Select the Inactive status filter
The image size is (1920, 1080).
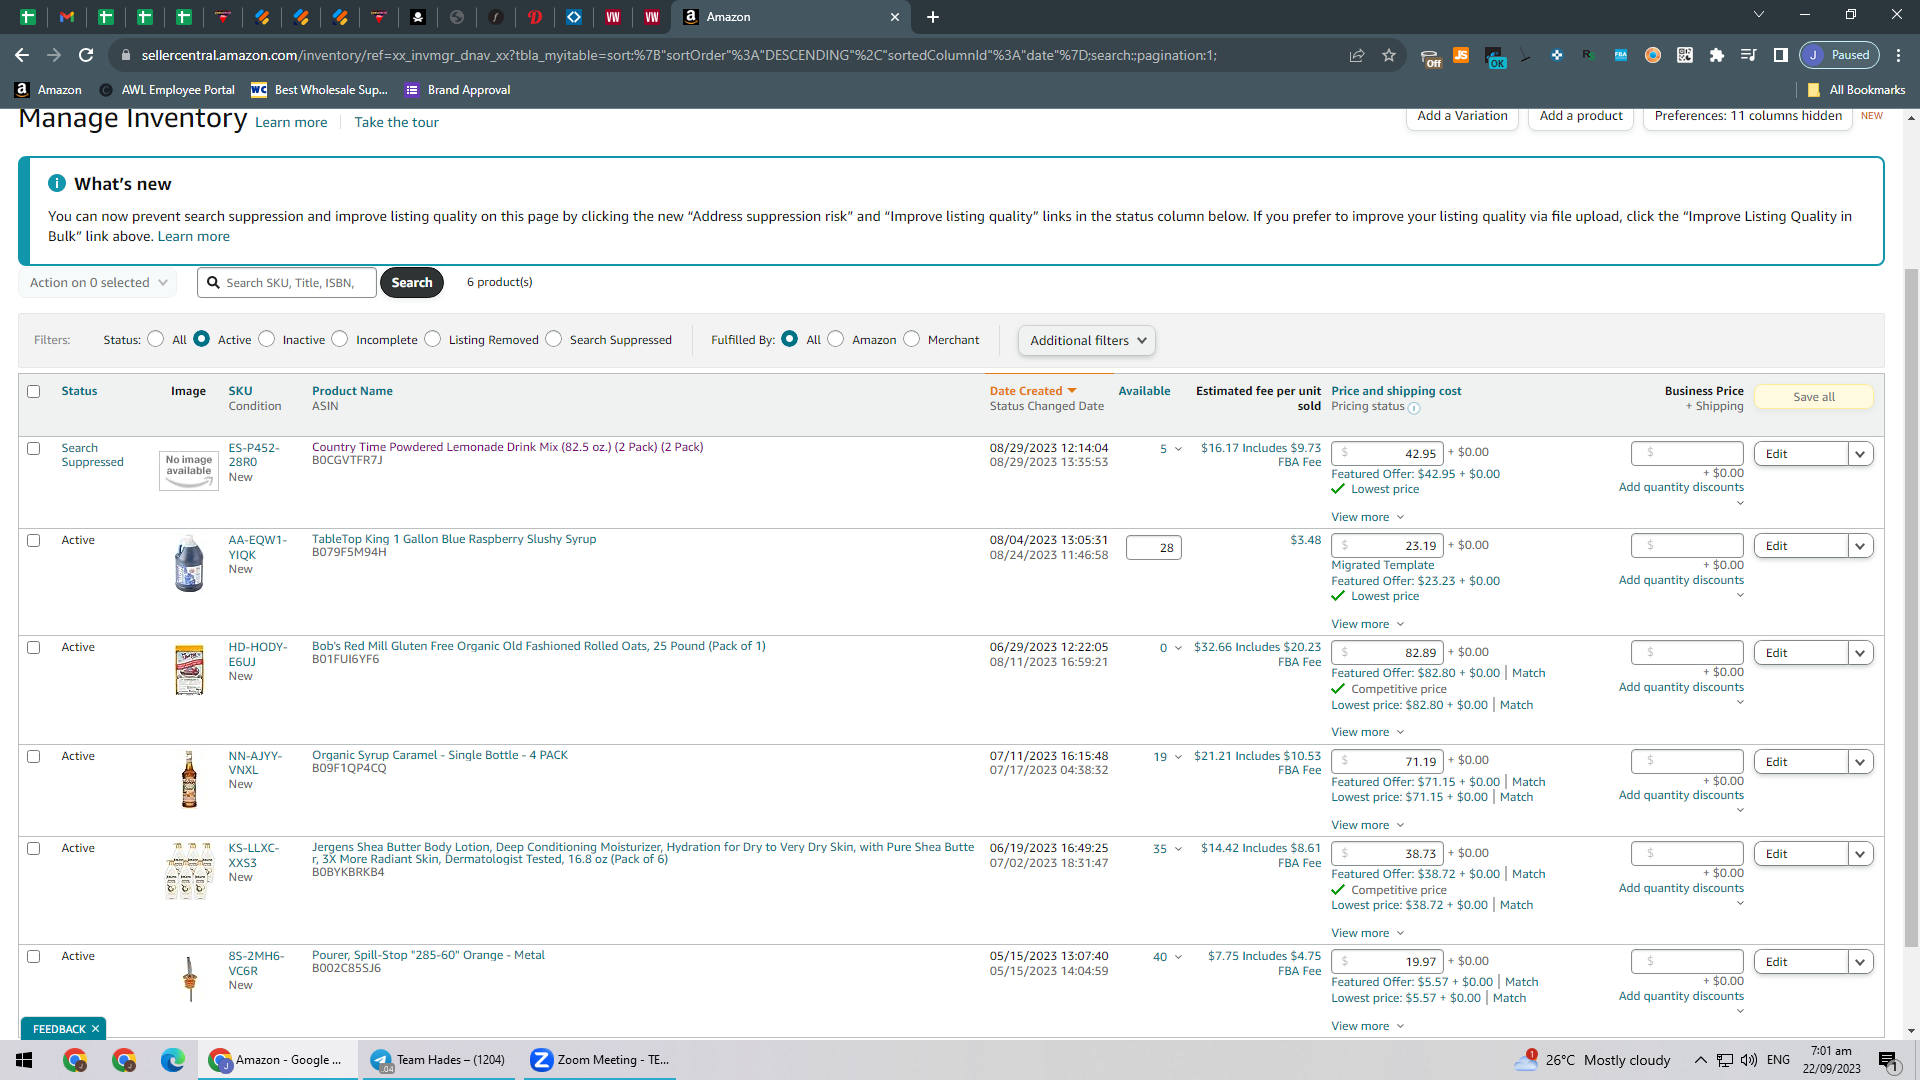click(x=267, y=339)
